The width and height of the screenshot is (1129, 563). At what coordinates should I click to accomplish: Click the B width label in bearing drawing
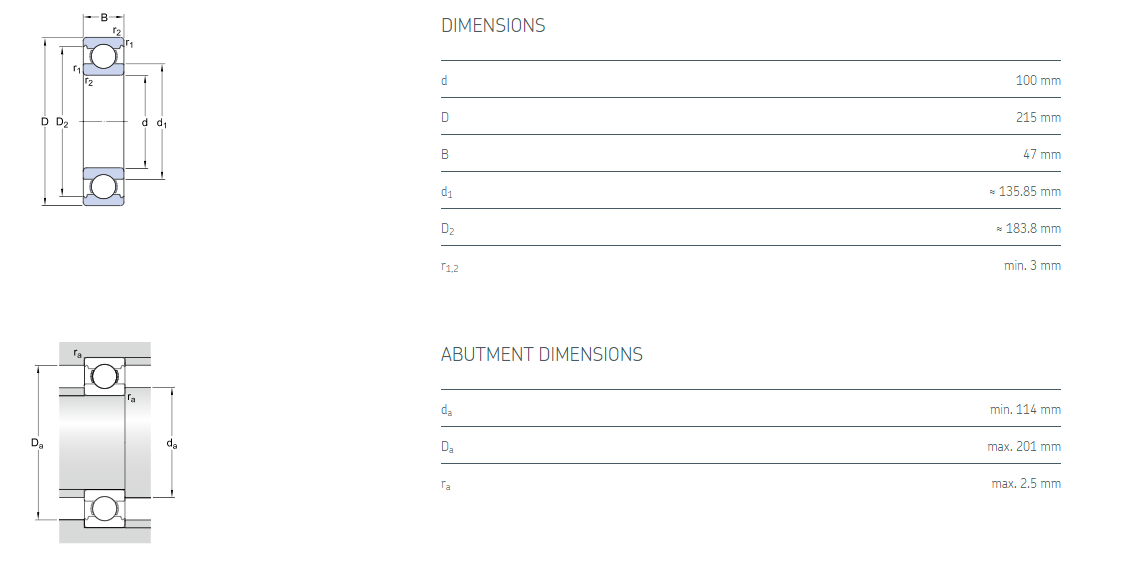pyautogui.click(x=104, y=17)
